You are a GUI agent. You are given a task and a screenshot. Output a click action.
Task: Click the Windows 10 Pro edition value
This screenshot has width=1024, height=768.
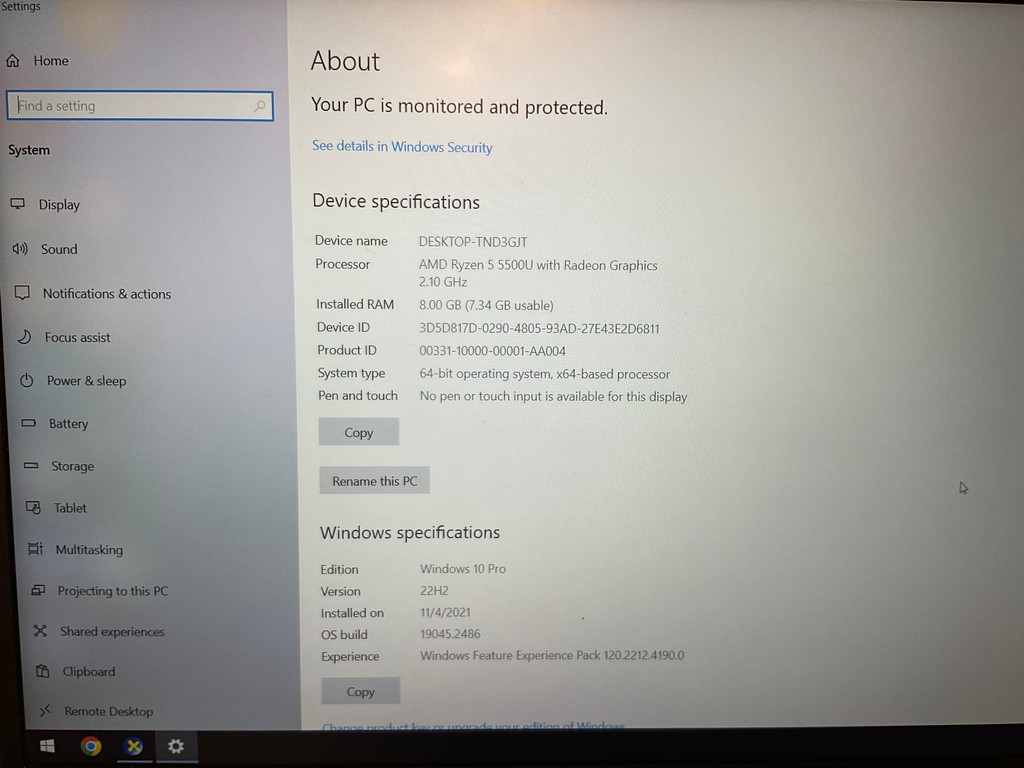point(463,569)
